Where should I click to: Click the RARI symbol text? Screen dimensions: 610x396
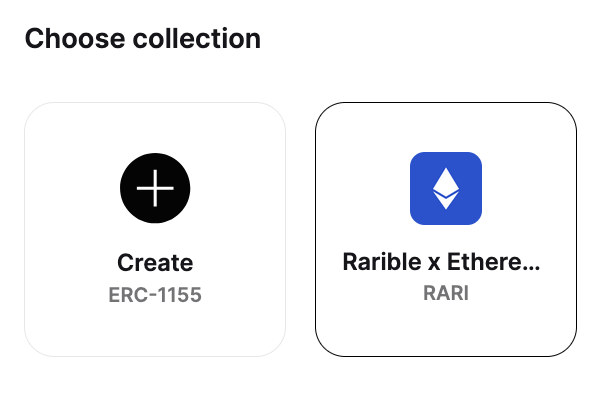pyautogui.click(x=446, y=293)
